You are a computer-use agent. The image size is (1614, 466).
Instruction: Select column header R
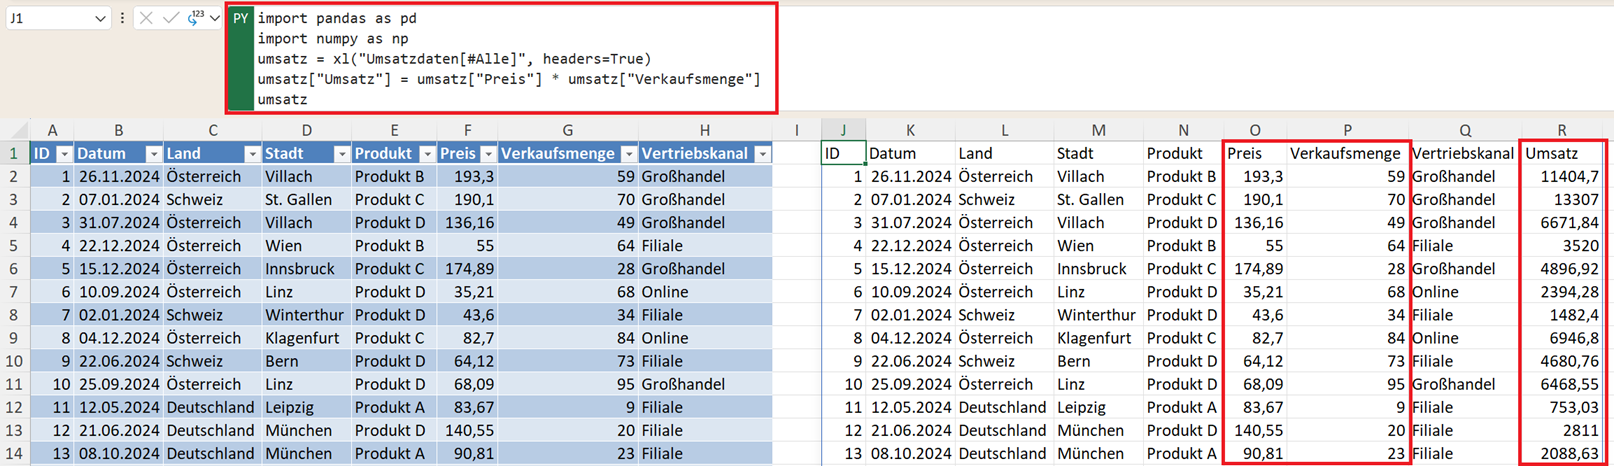pos(1561,130)
